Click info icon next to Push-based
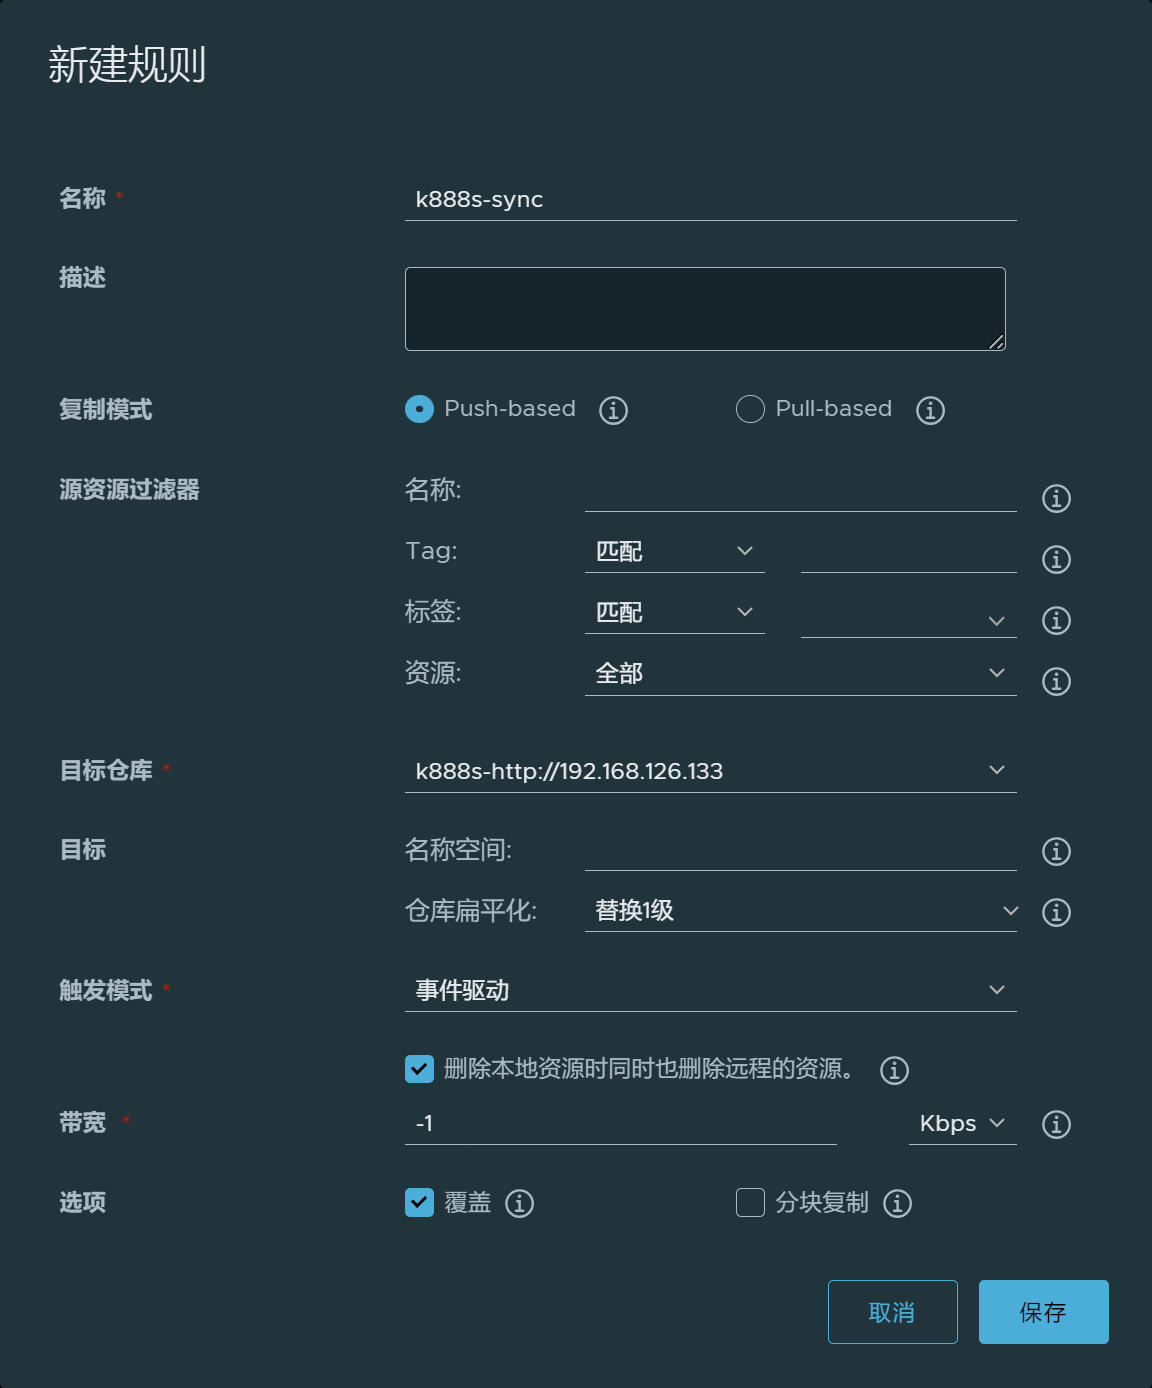 [613, 410]
